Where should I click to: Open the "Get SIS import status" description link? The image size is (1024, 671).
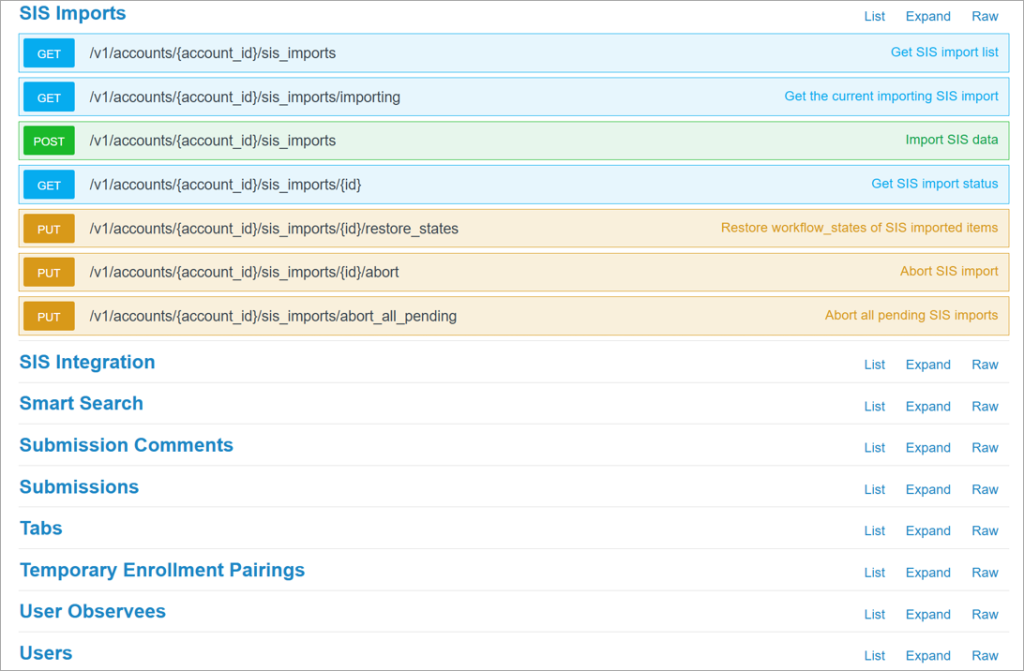[x=935, y=184]
